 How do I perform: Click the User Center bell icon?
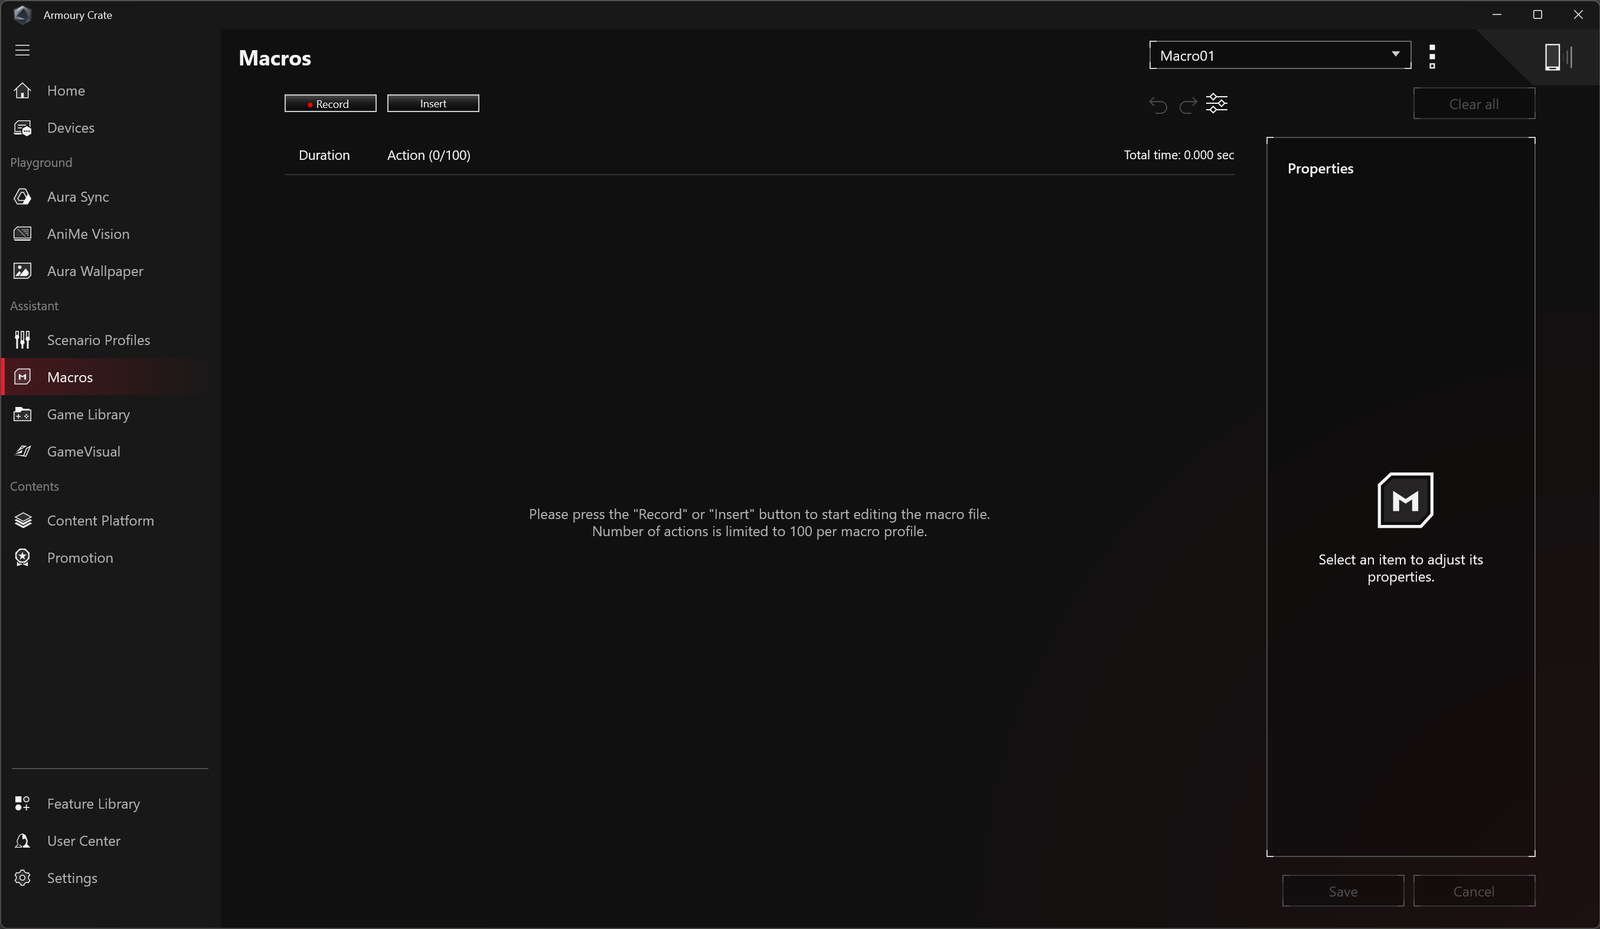pos(23,841)
